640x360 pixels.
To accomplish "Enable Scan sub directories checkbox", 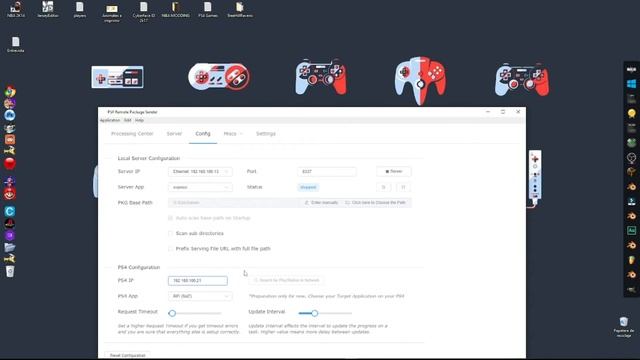I will [171, 233].
